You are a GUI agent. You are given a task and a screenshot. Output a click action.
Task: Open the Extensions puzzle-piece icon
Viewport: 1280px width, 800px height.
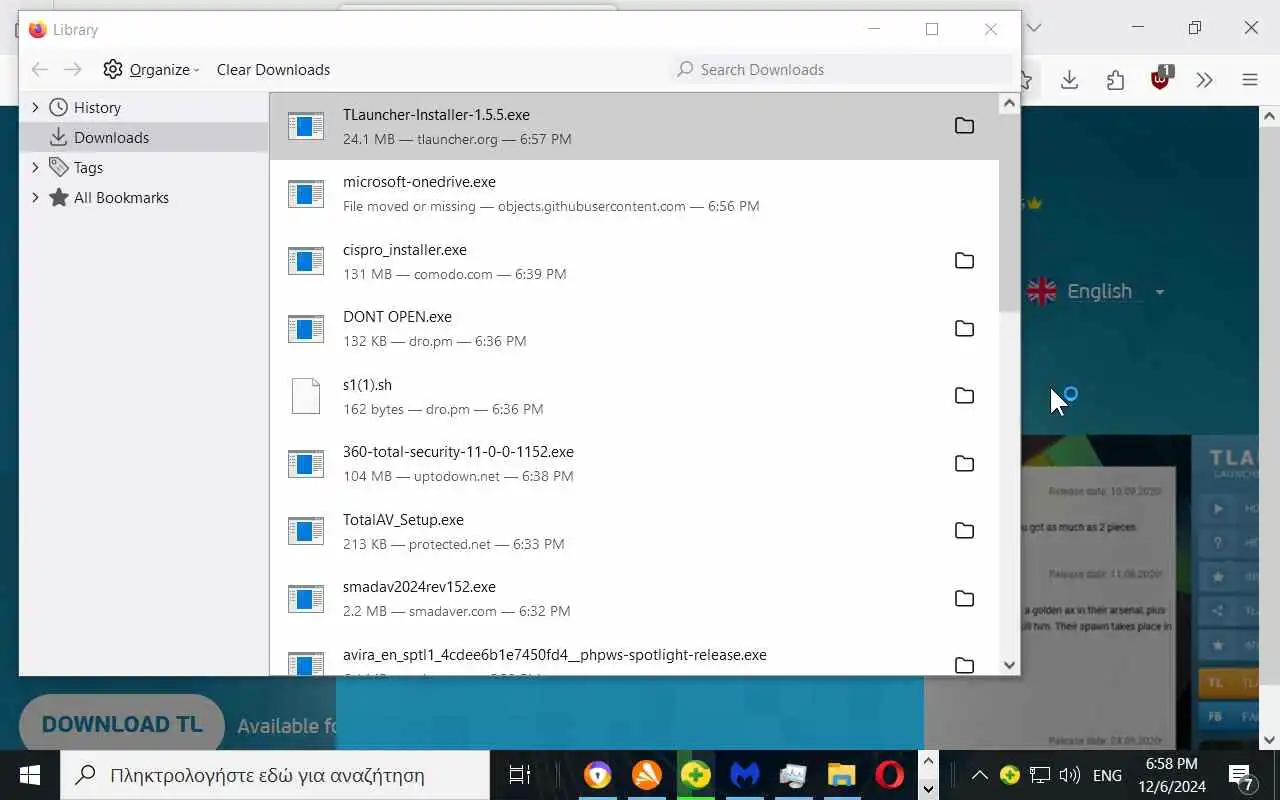coord(1115,80)
